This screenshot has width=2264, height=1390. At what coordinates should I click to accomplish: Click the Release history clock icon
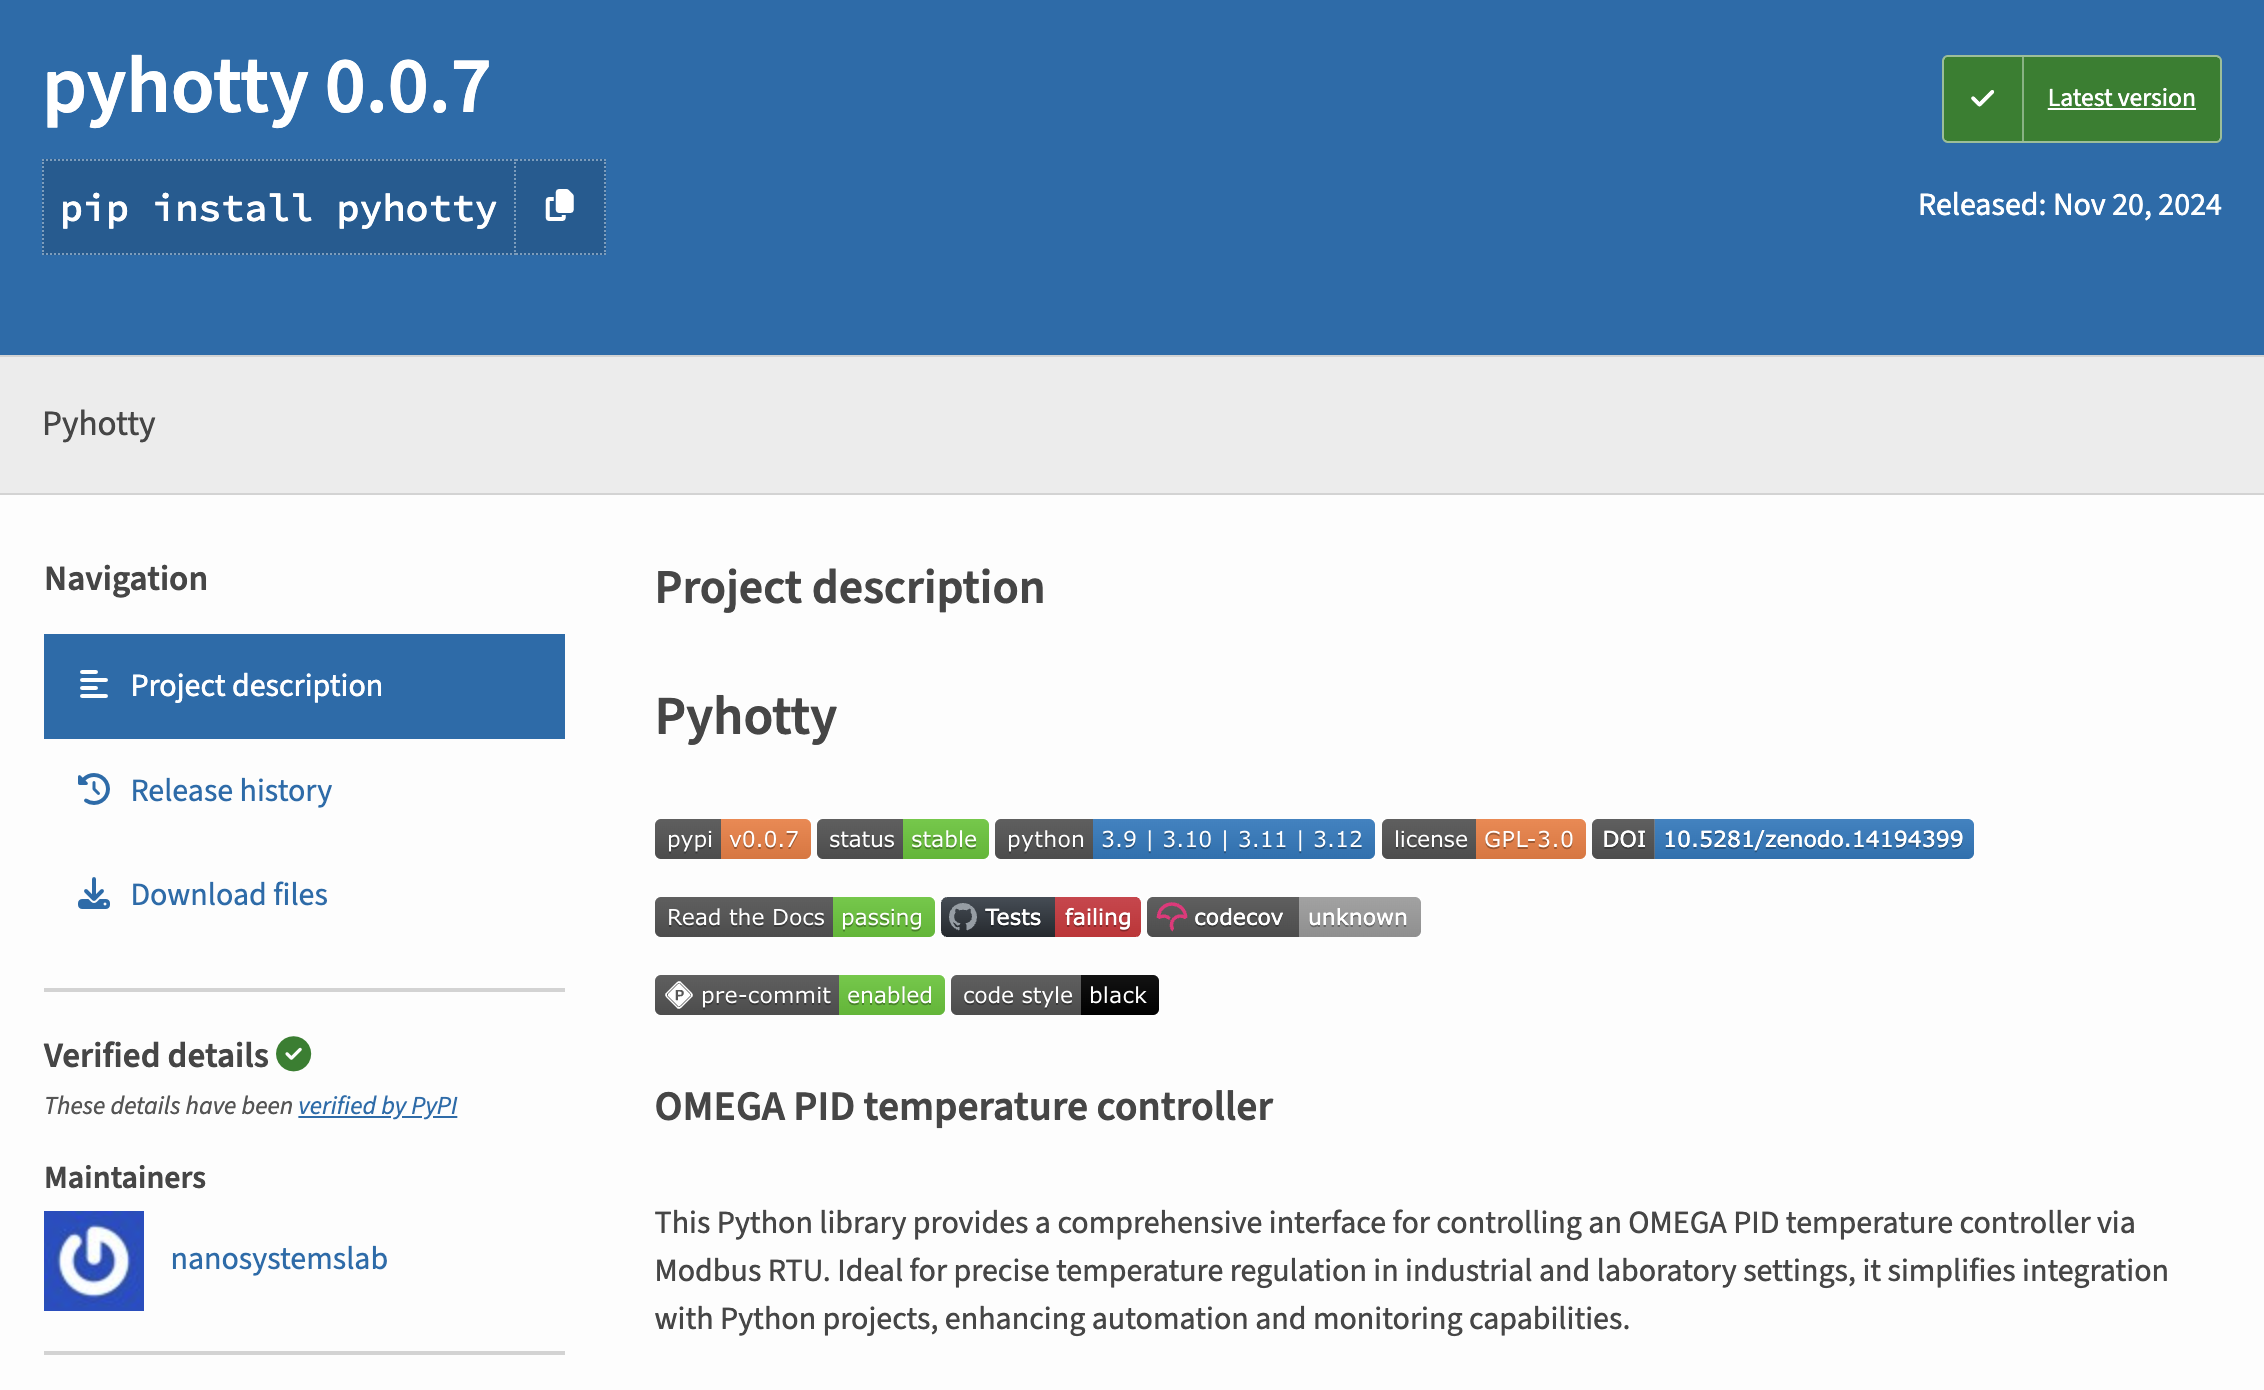[94, 789]
